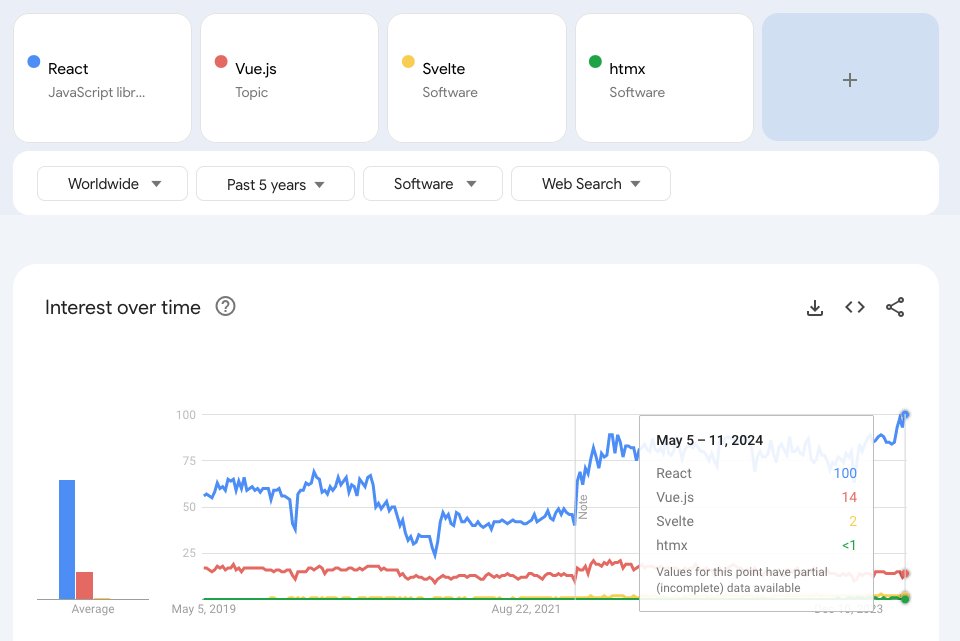Click the htmx value <1 in tooltip
This screenshot has height=641, width=960.
tap(849, 545)
